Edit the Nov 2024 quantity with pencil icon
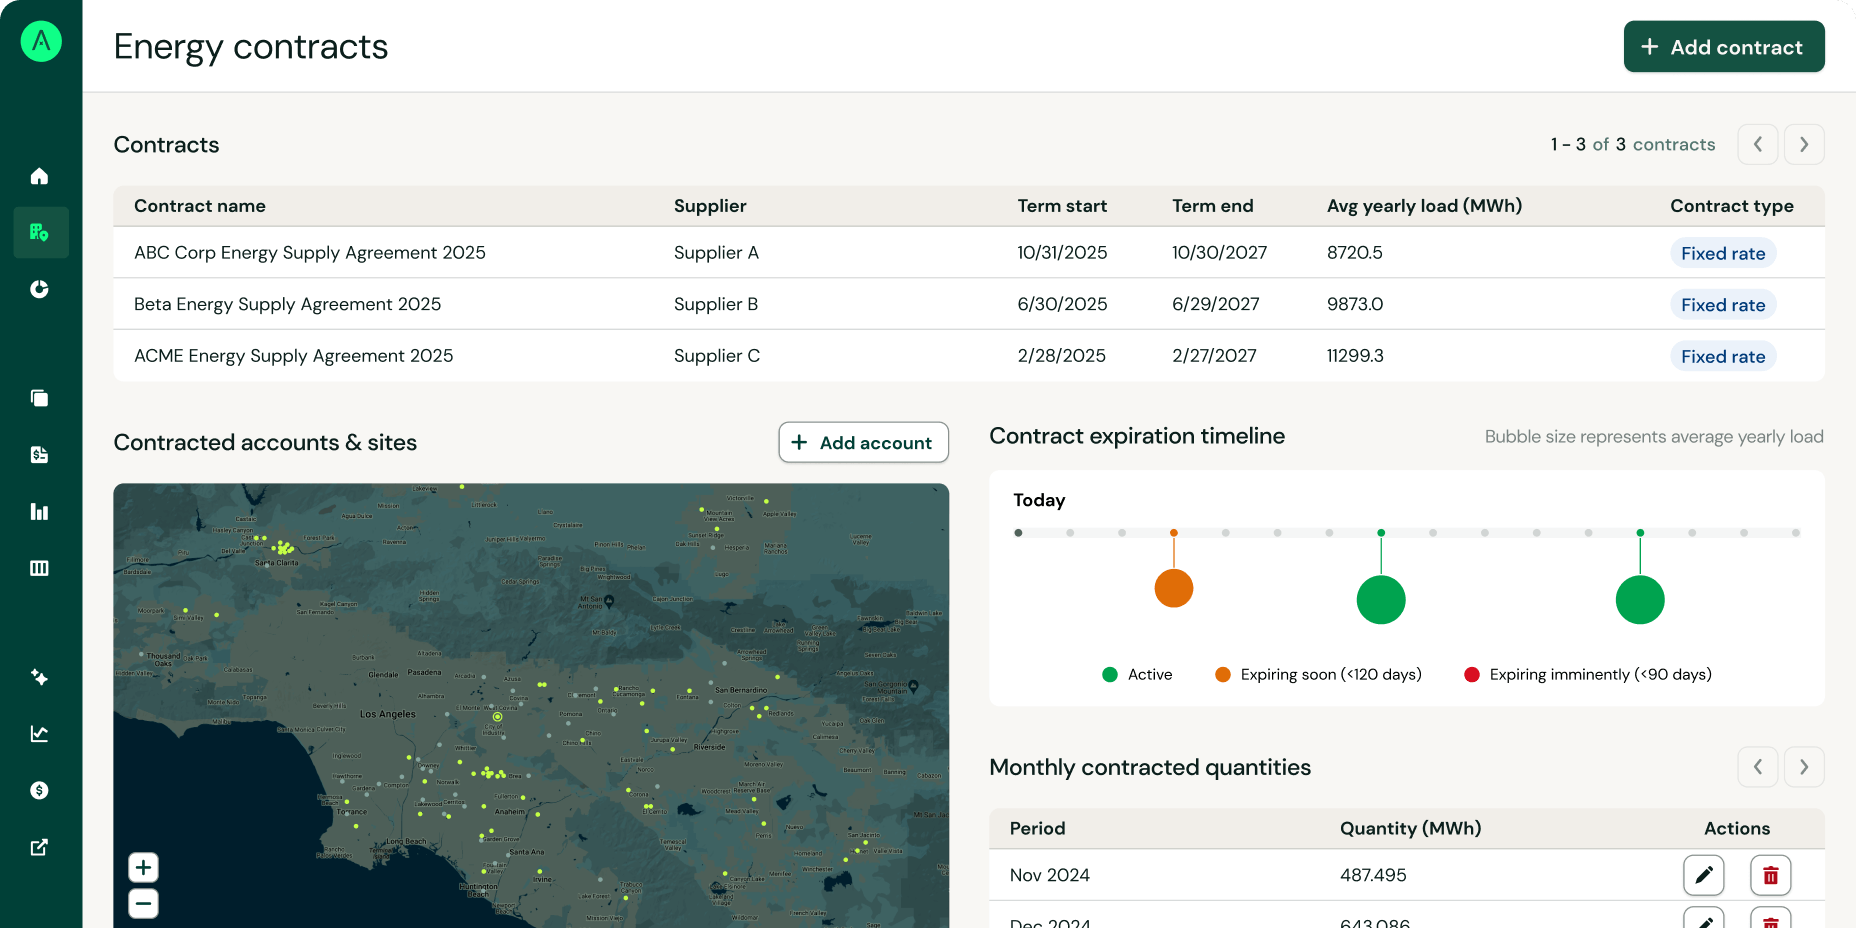Screen dimensions: 1856x928 pos(1703,875)
